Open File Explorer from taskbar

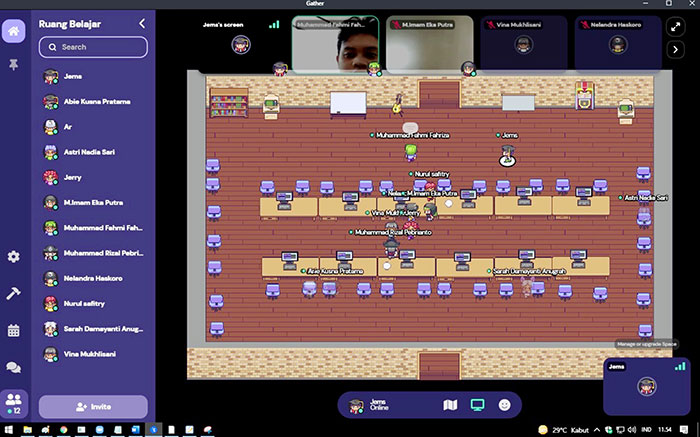(28, 430)
